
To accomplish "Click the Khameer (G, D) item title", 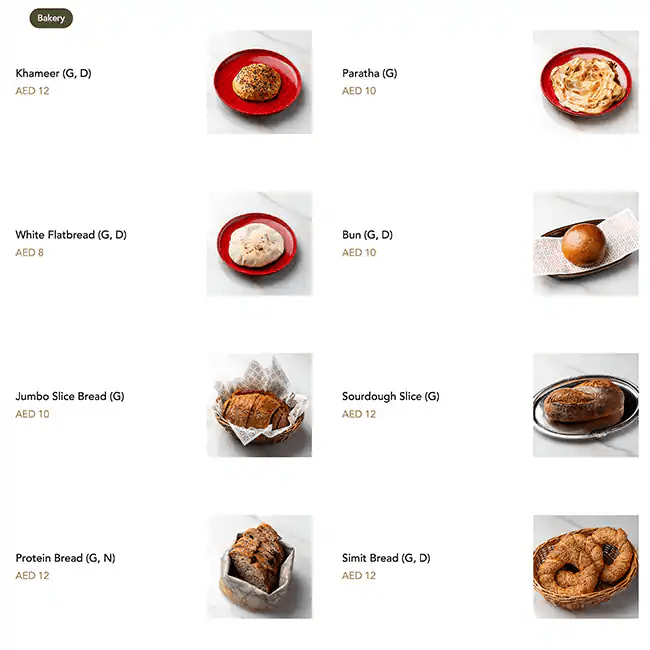I will pos(53,73).
